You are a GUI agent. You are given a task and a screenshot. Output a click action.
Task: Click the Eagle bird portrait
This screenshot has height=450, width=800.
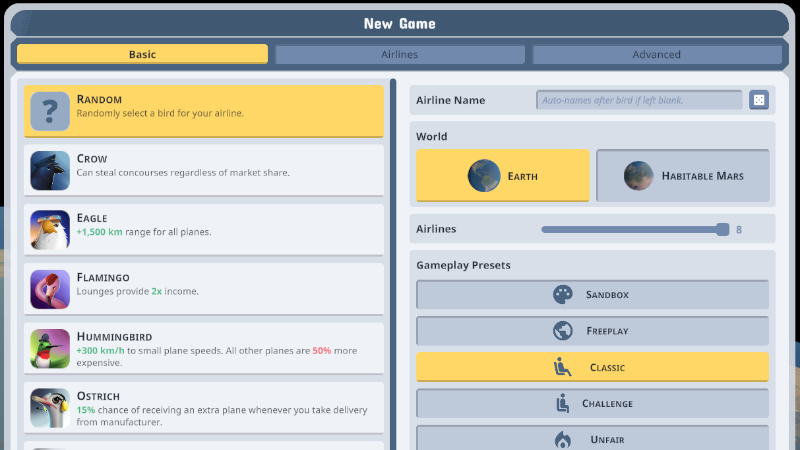point(49,230)
